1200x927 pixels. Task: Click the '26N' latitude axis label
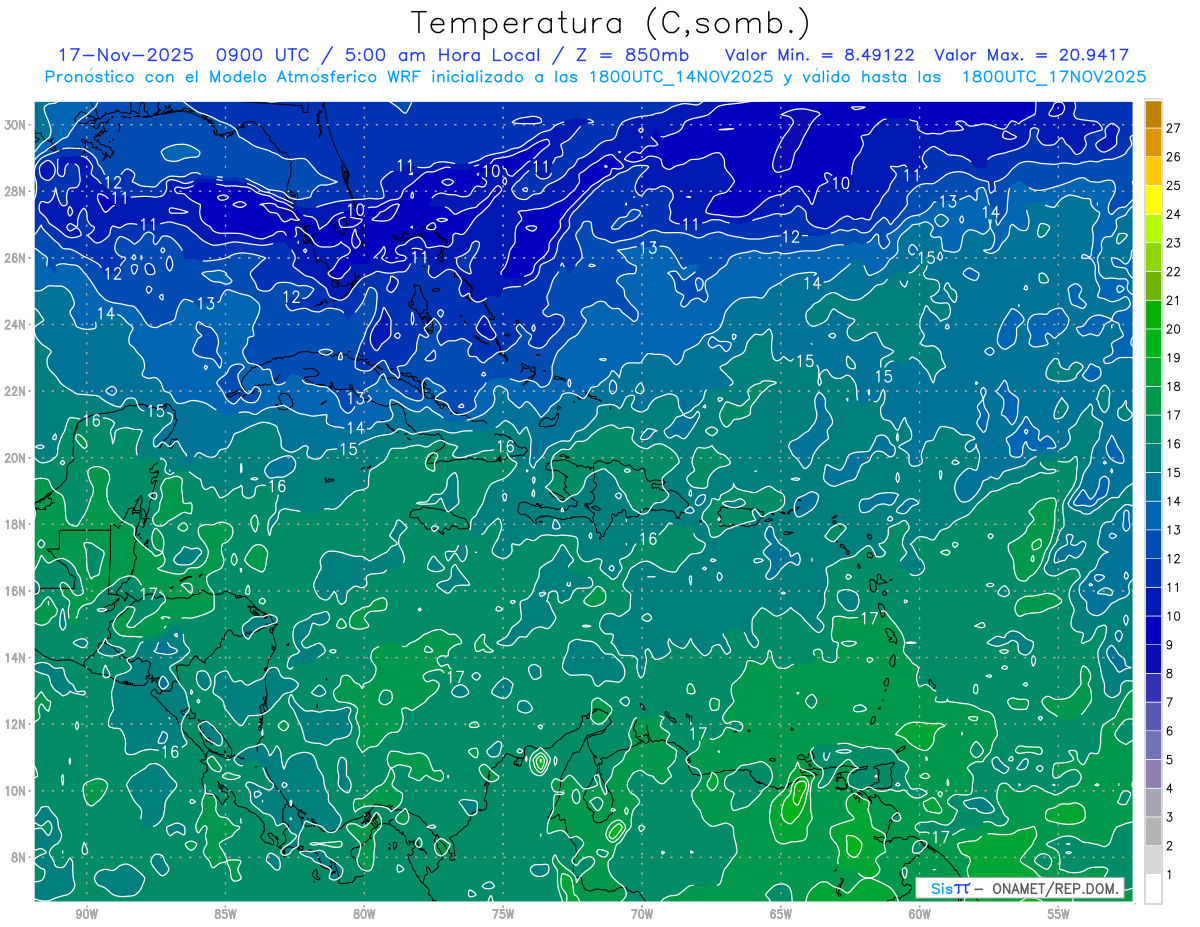pos(17,258)
